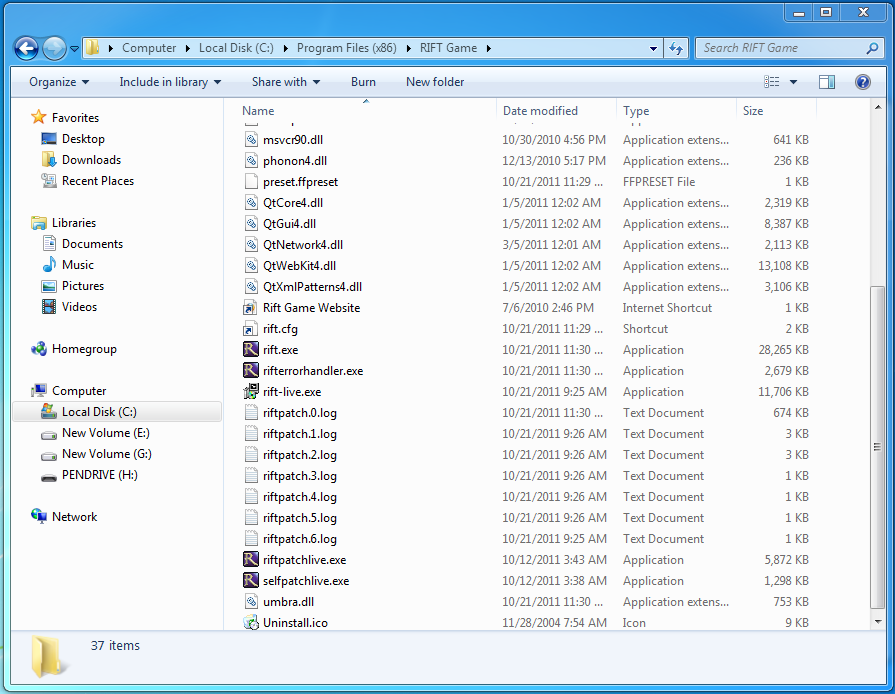
Task: Expand the arrow after RIFT Game breadcrumb
Action: click(489, 49)
